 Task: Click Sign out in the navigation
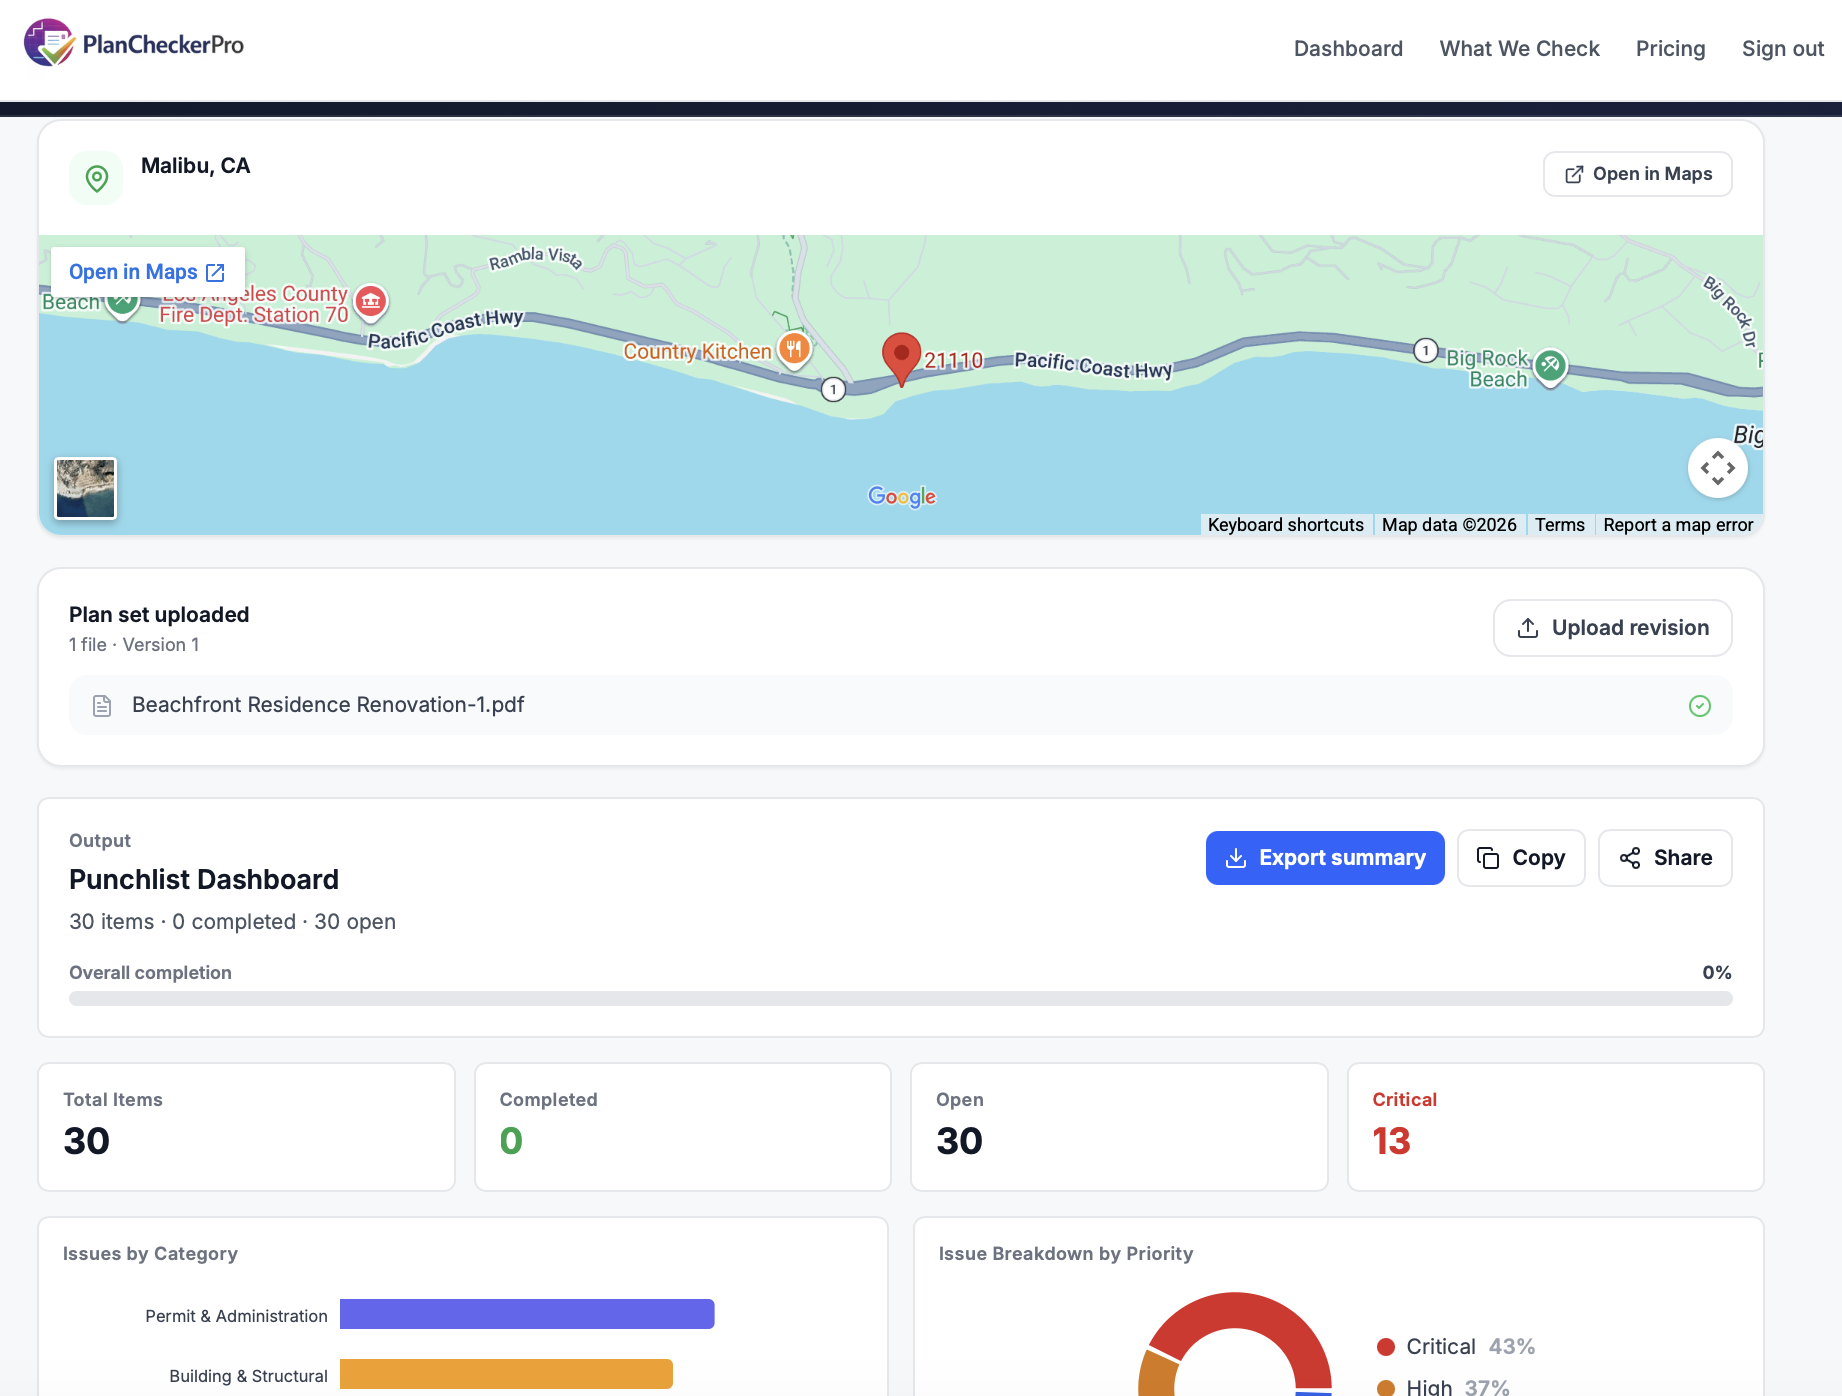(1782, 49)
